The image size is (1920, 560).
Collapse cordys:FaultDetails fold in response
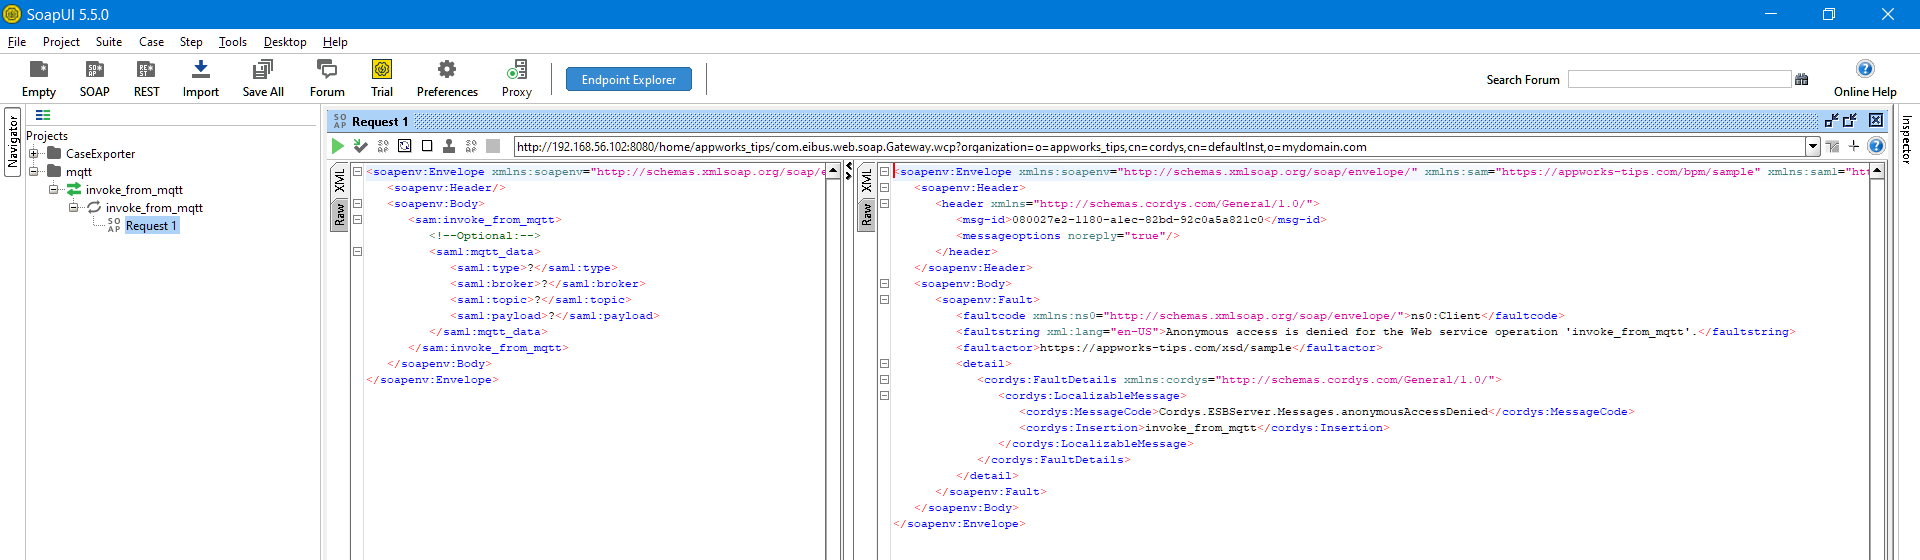coord(884,380)
